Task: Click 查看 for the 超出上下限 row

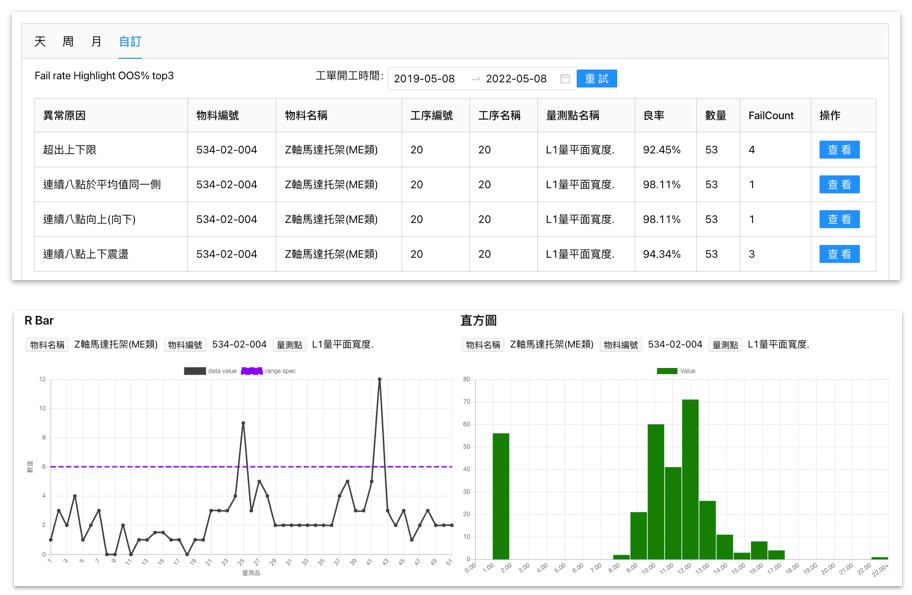Action: click(839, 149)
